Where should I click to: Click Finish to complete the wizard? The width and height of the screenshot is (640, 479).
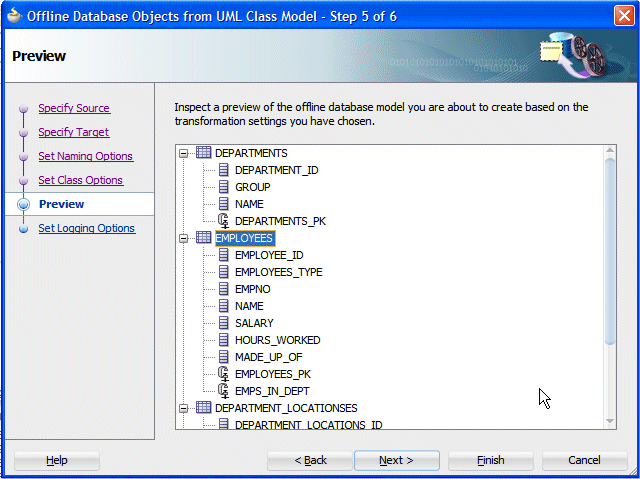coord(491,460)
